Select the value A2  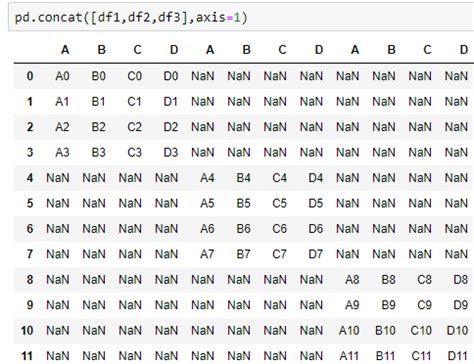coord(62,127)
